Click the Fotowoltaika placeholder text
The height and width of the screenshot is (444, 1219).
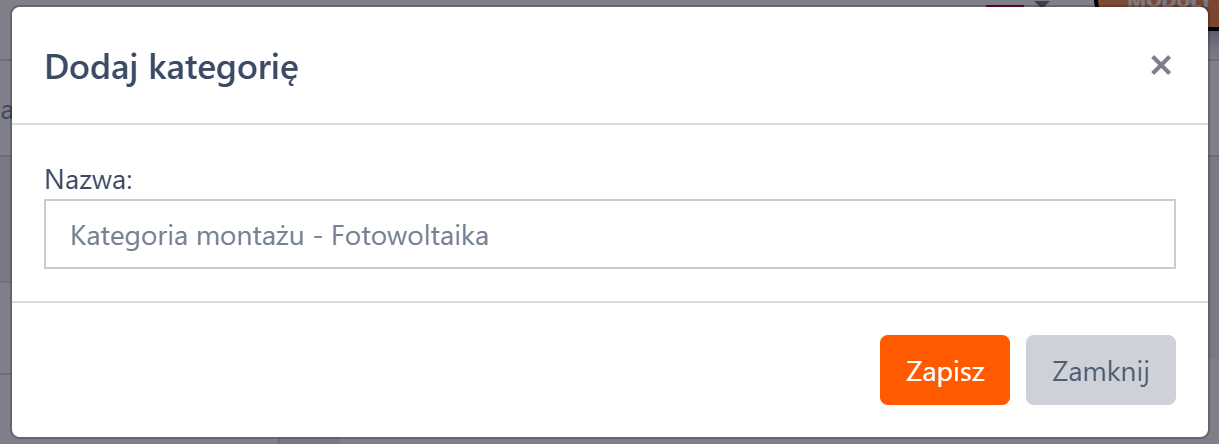point(410,236)
